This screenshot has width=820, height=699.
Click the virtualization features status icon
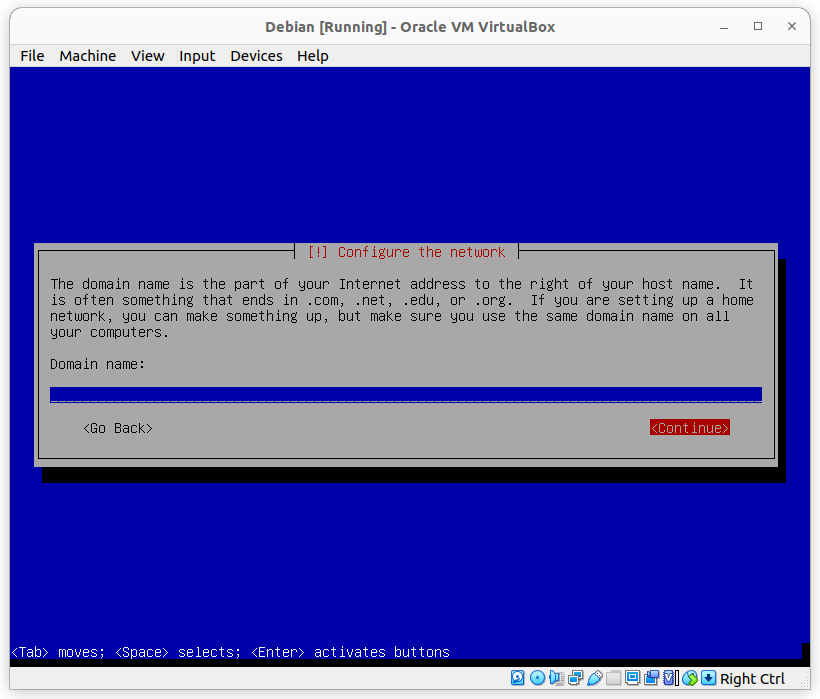pyautogui.click(x=668, y=678)
